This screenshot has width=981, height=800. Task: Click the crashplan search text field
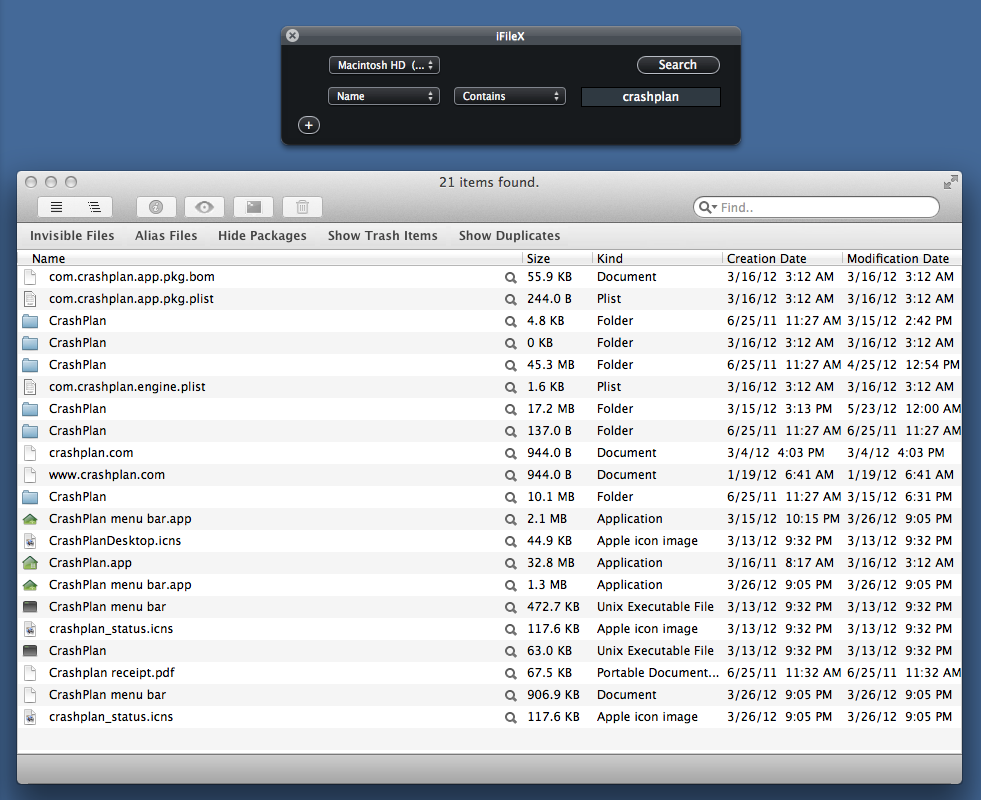click(651, 97)
